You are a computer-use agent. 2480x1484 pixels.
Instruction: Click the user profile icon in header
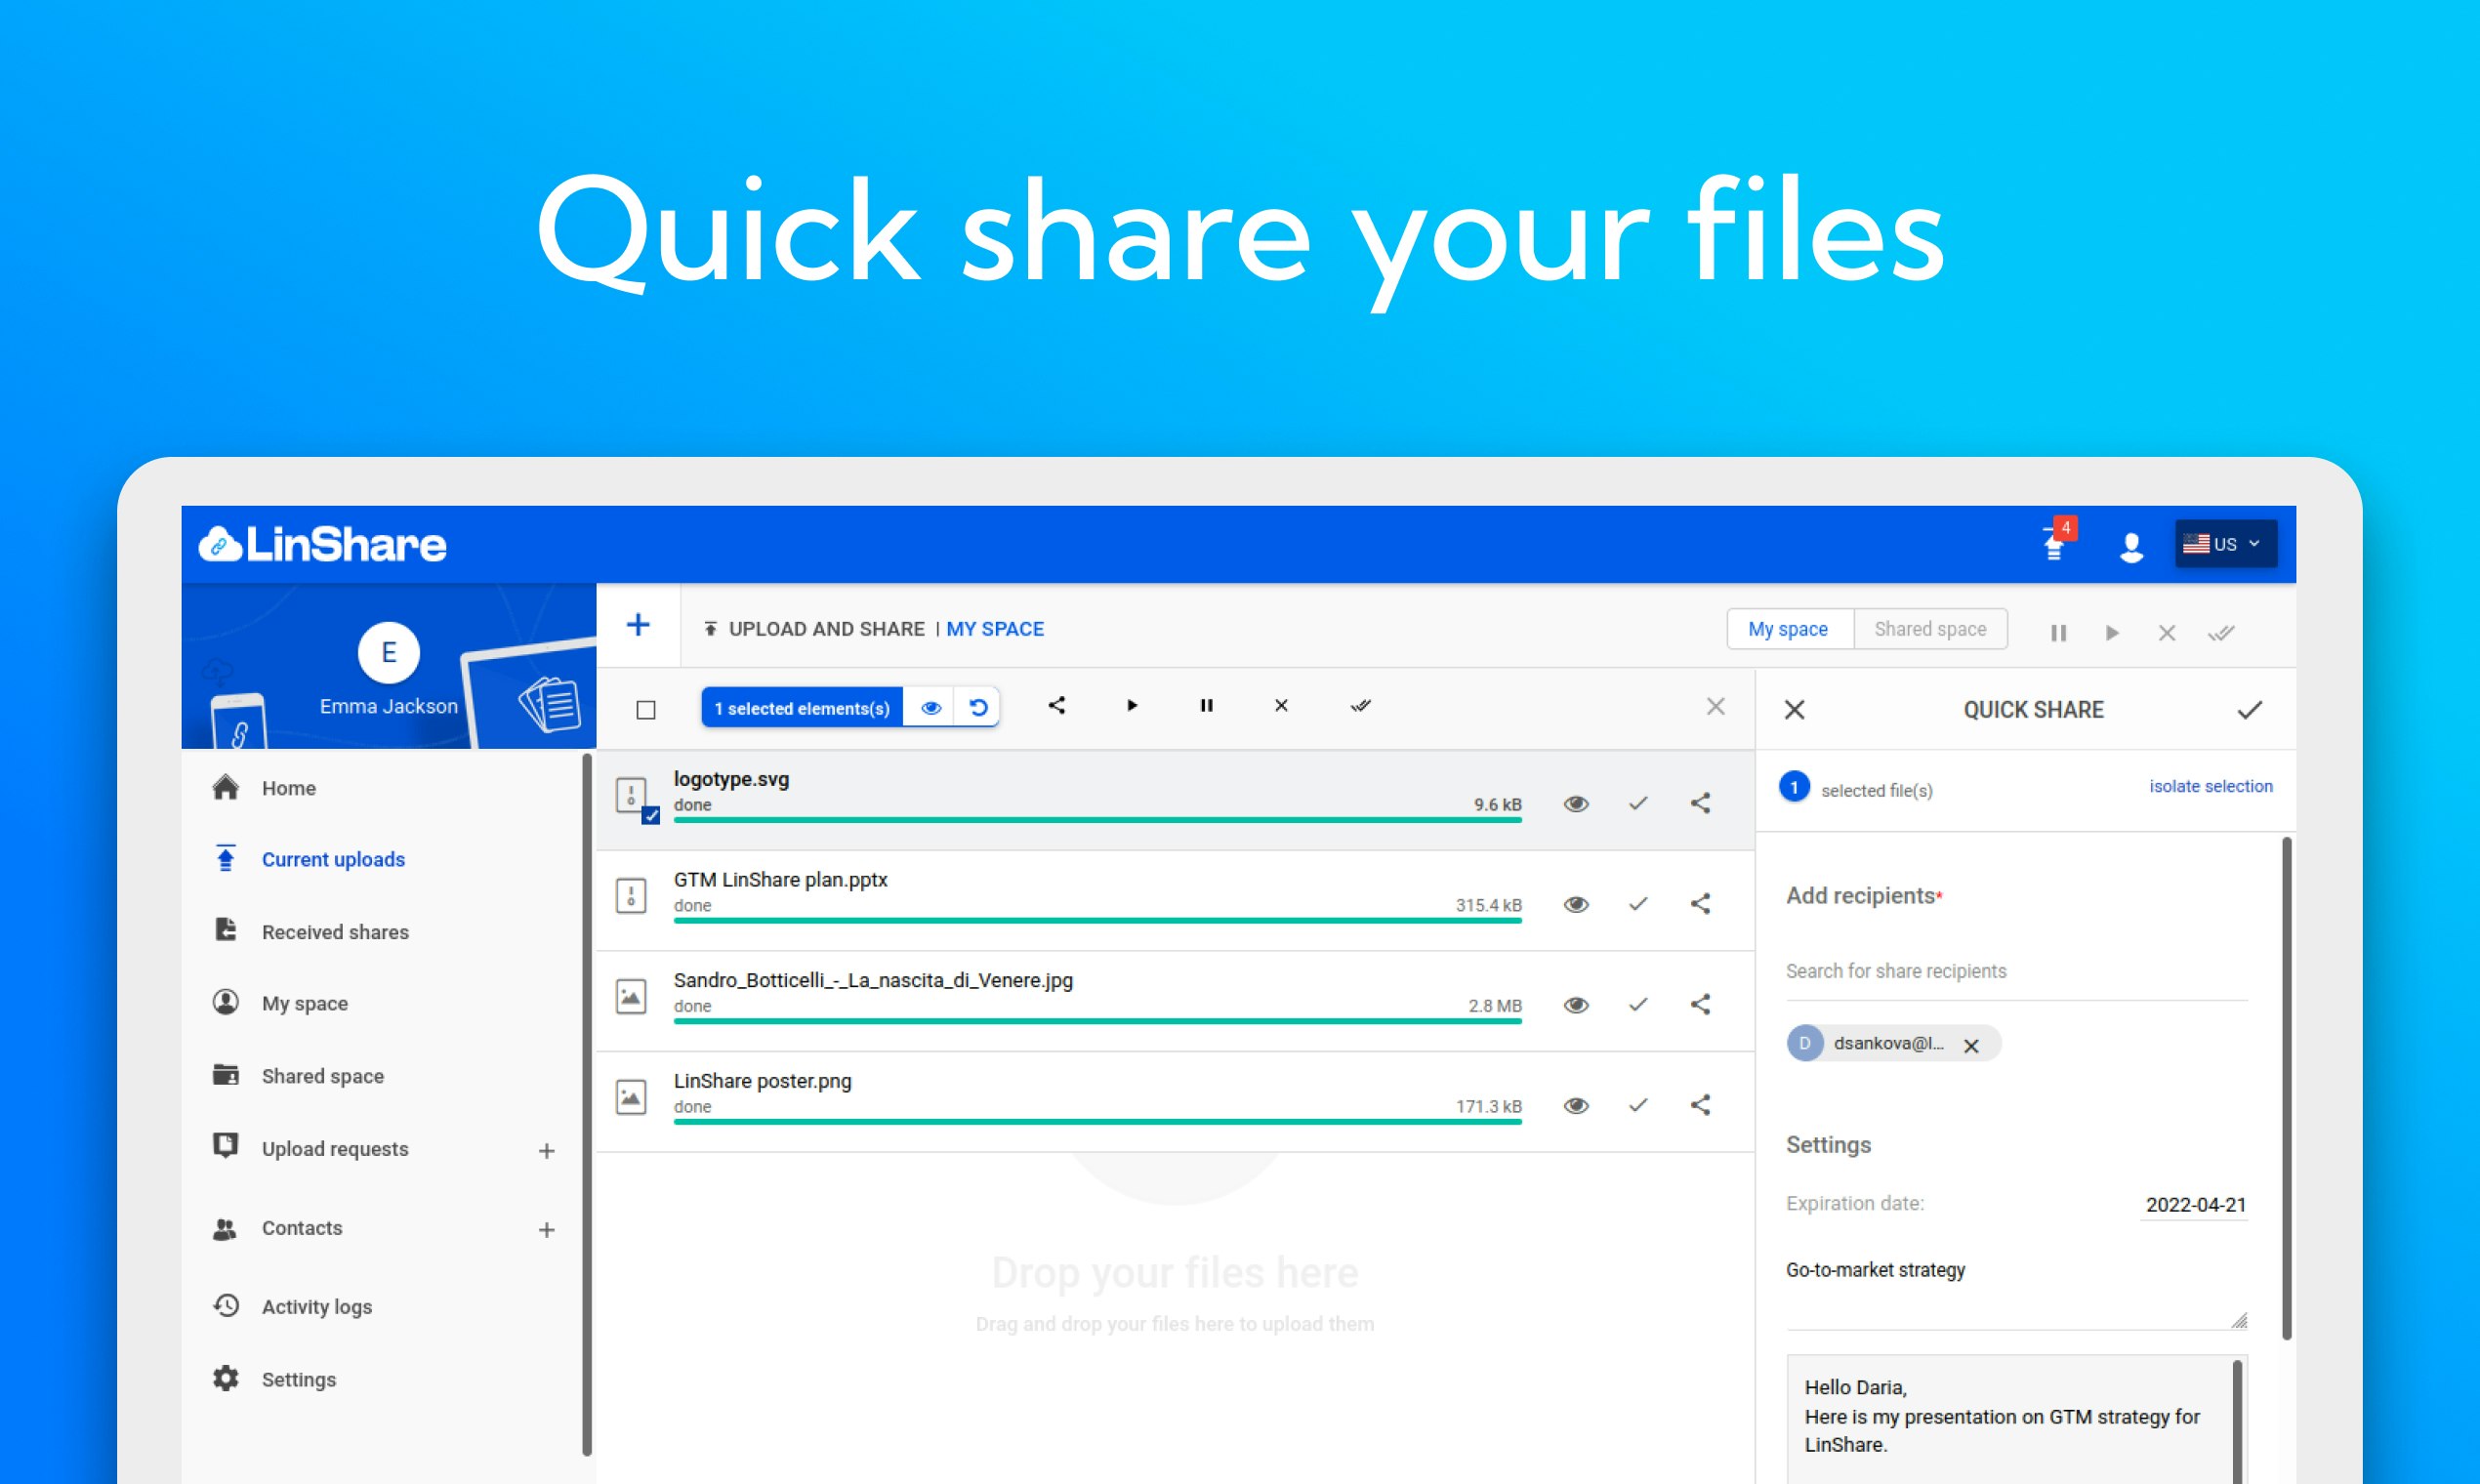(x=2131, y=546)
